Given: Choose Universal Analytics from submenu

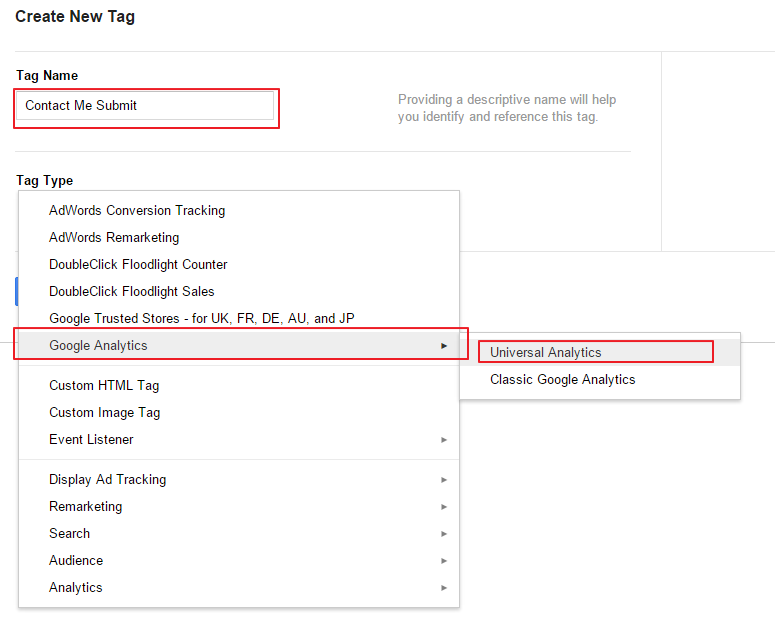Looking at the screenshot, I should 600,352.
